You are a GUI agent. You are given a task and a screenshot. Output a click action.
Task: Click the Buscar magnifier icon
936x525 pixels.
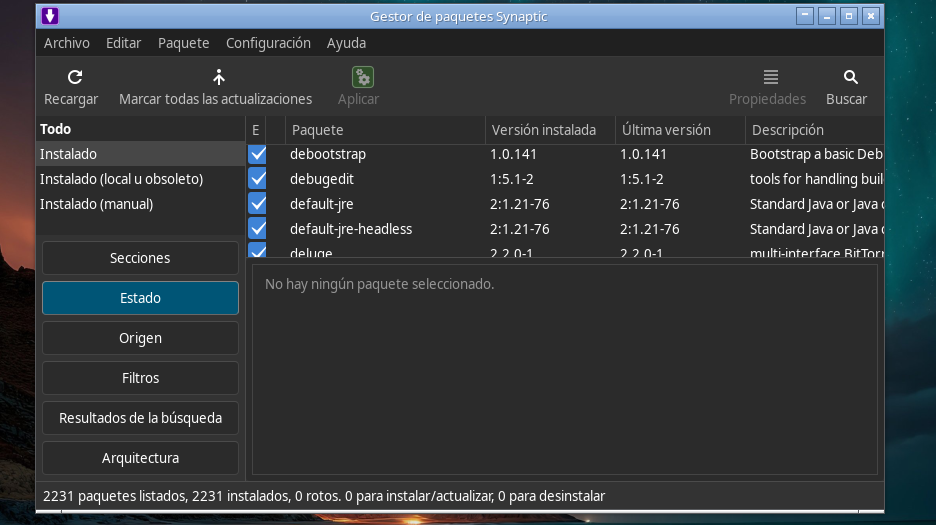(x=851, y=77)
